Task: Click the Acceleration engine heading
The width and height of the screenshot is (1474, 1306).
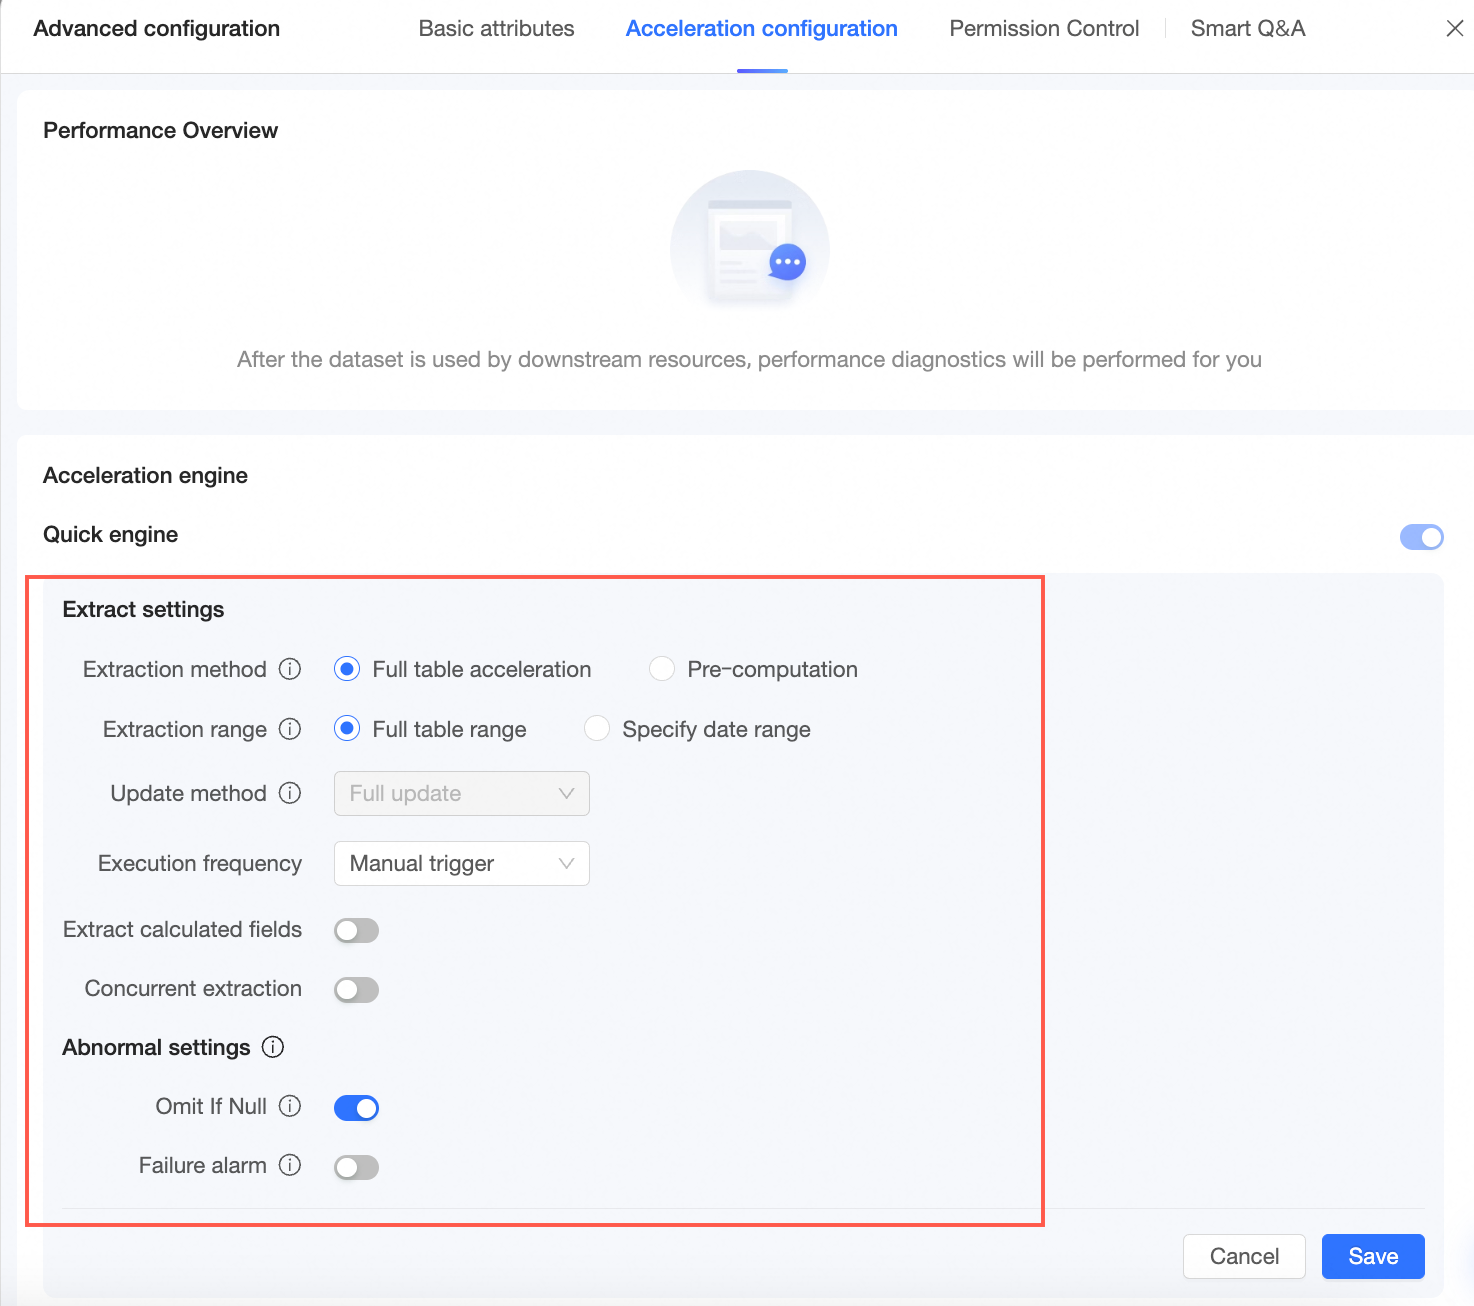Action: [x=145, y=475]
